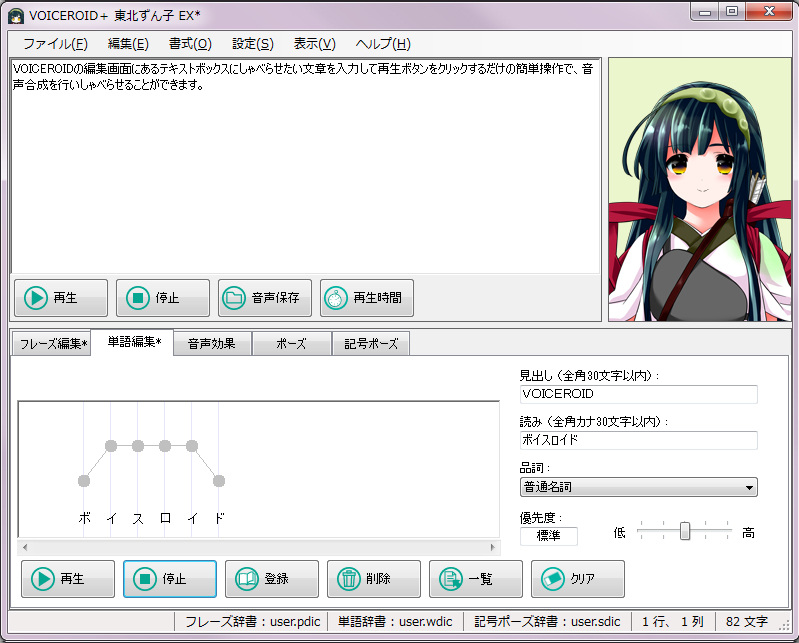
Task: Select the accent point above second イ
Action: (192, 446)
